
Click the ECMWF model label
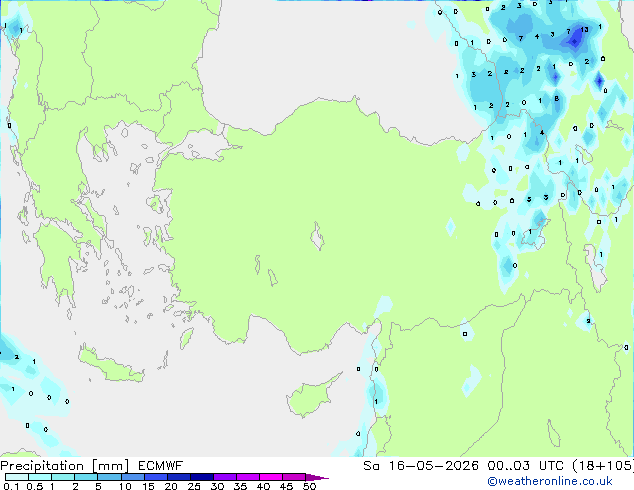pos(161,466)
